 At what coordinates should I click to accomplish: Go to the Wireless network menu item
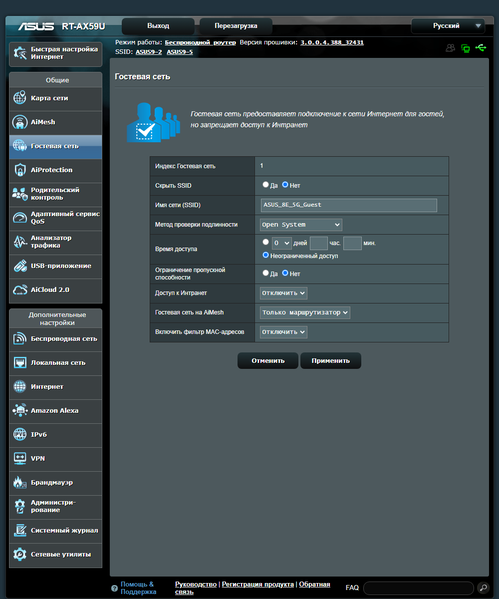56,339
